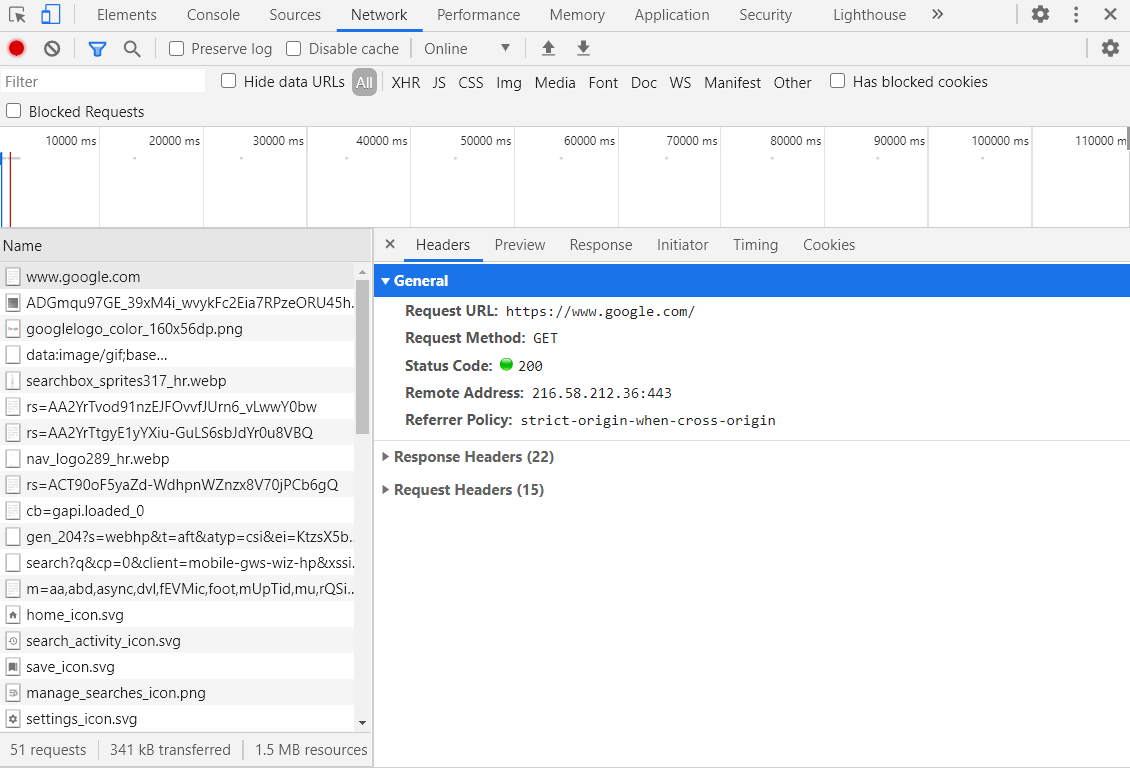Show the Cookies tab of request
The width and height of the screenshot is (1130, 768).
click(x=829, y=245)
